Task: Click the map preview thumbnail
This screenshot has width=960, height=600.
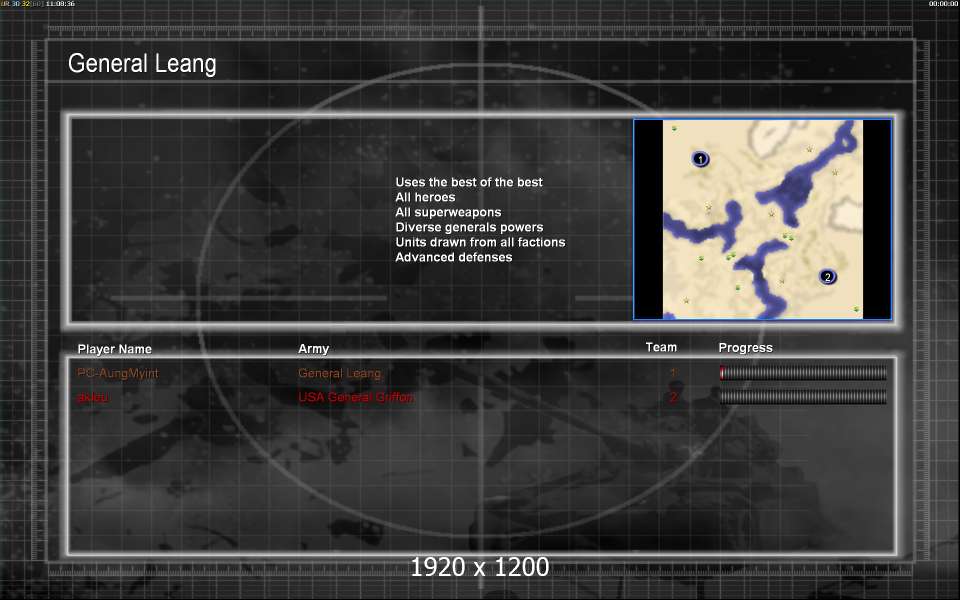Action: tap(763, 219)
